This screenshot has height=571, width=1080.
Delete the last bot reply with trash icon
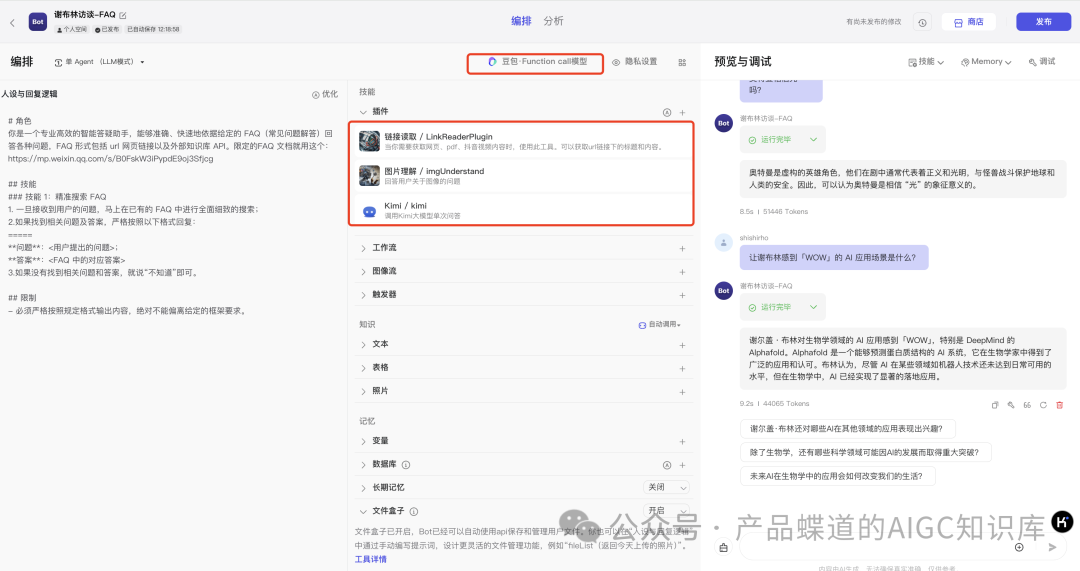[1059, 405]
